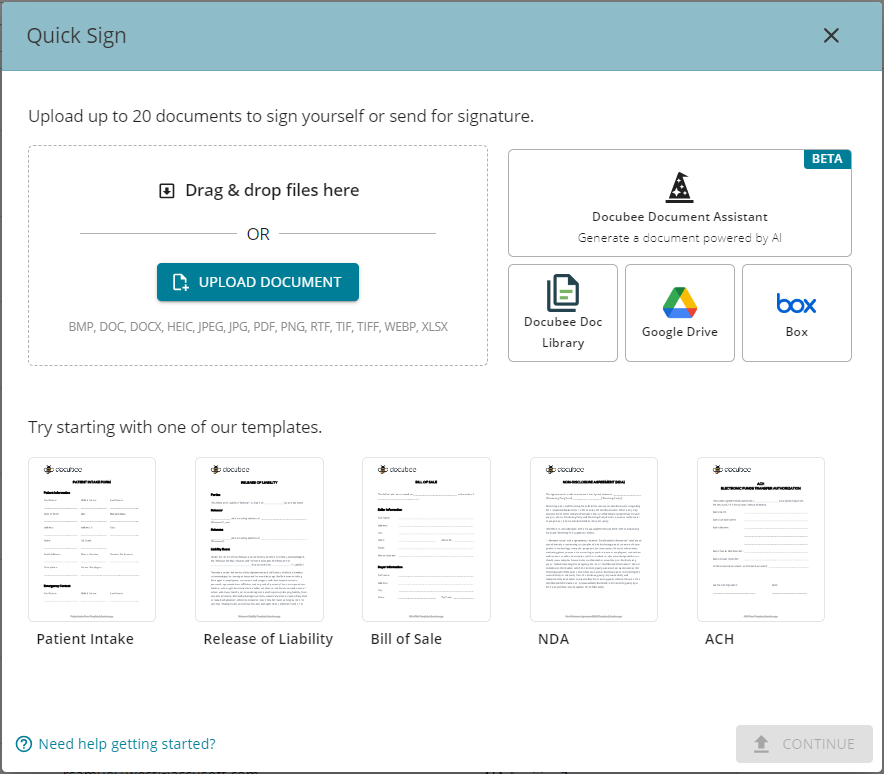The width and height of the screenshot is (884, 774).
Task: Click the NDA label text
Action: point(554,639)
